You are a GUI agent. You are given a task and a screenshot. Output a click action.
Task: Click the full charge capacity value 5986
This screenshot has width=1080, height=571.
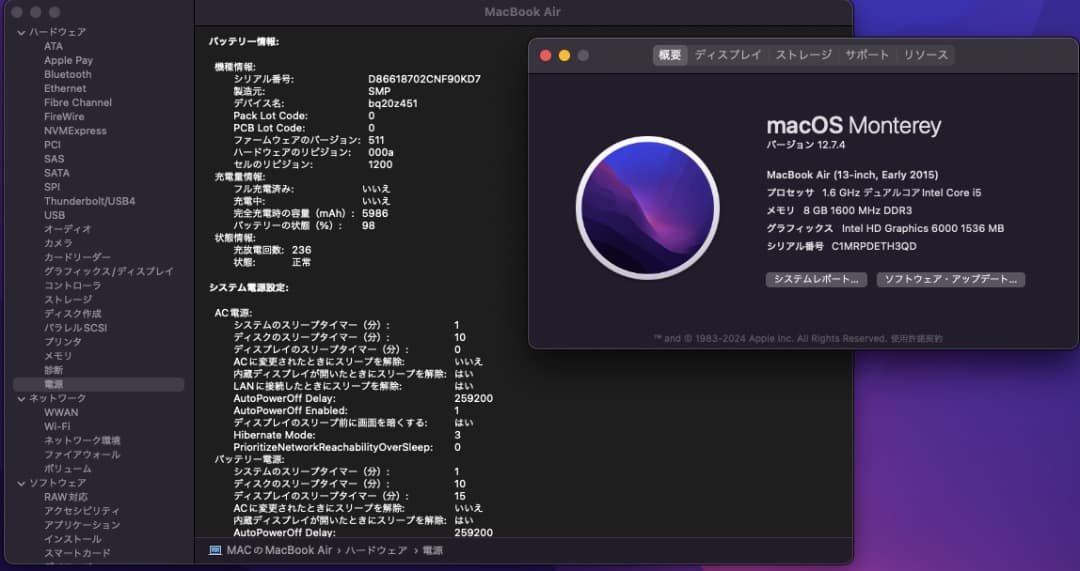pos(375,214)
